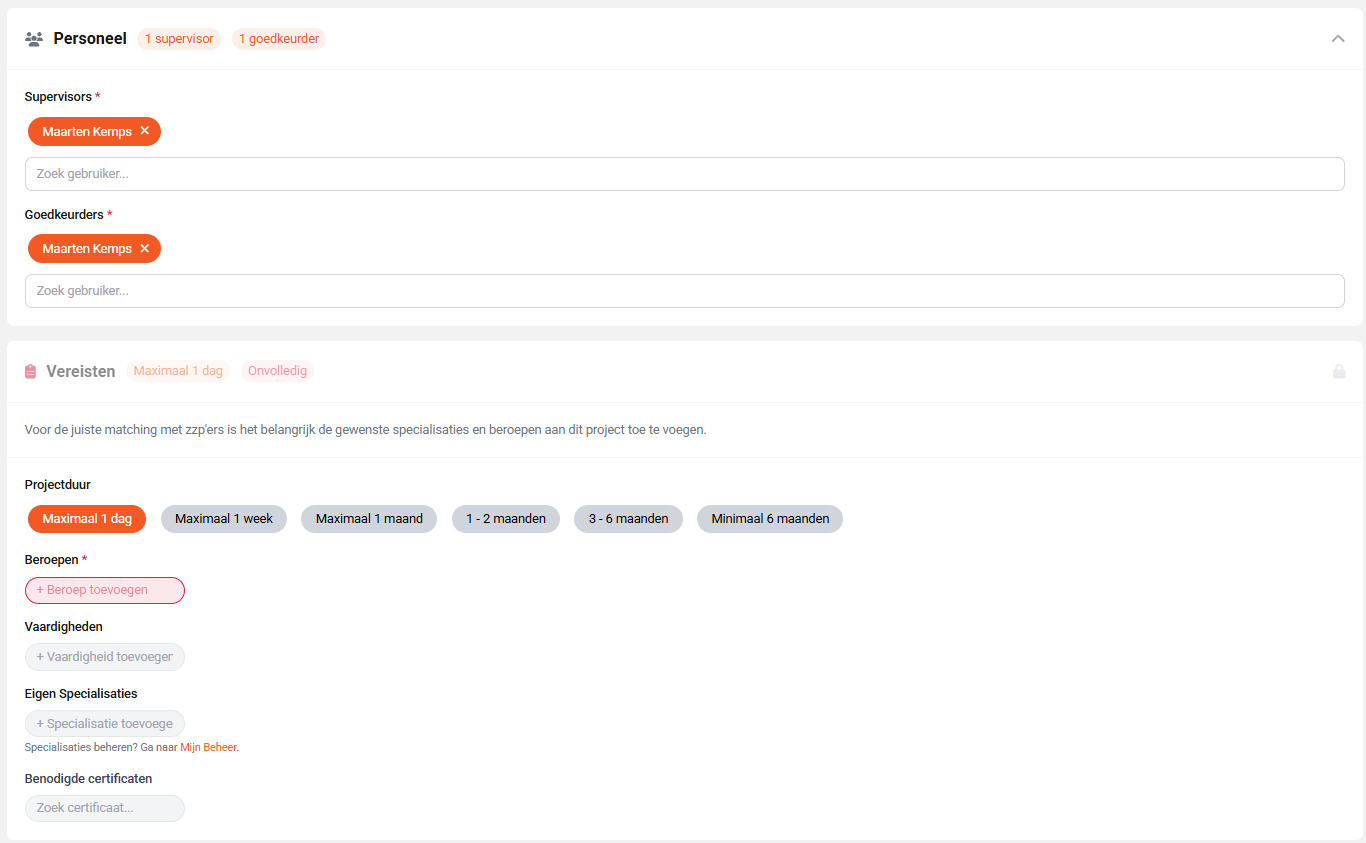Follow the Mijn Beheer link
This screenshot has height=843, width=1366.
pyautogui.click(x=208, y=747)
